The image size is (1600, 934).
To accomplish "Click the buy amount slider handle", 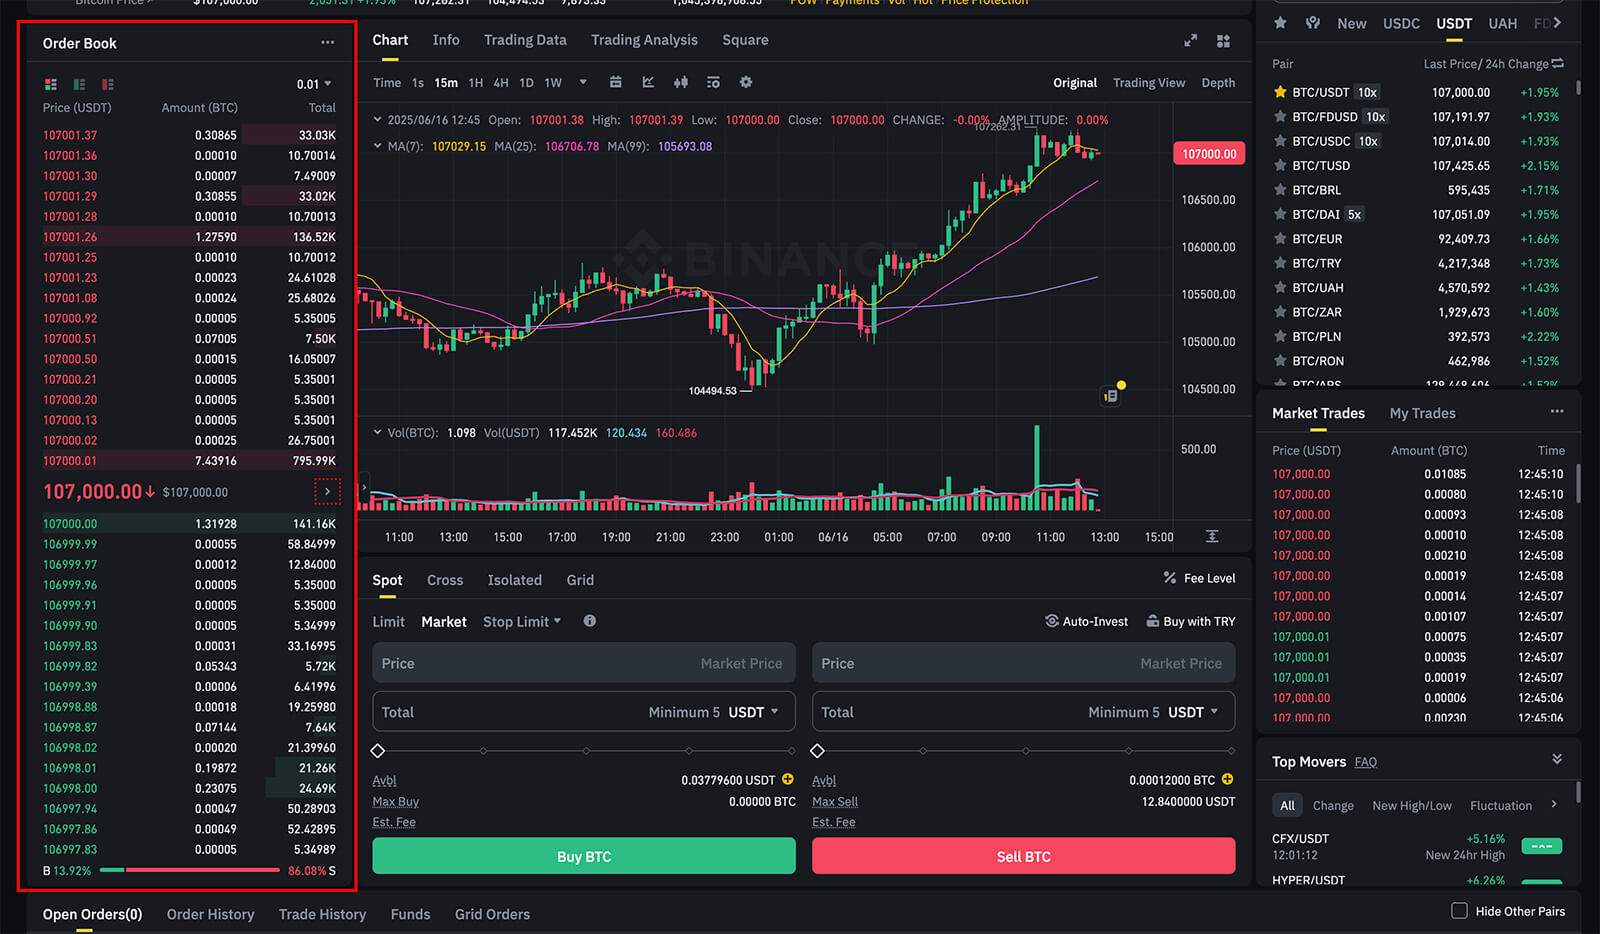I will [378, 751].
